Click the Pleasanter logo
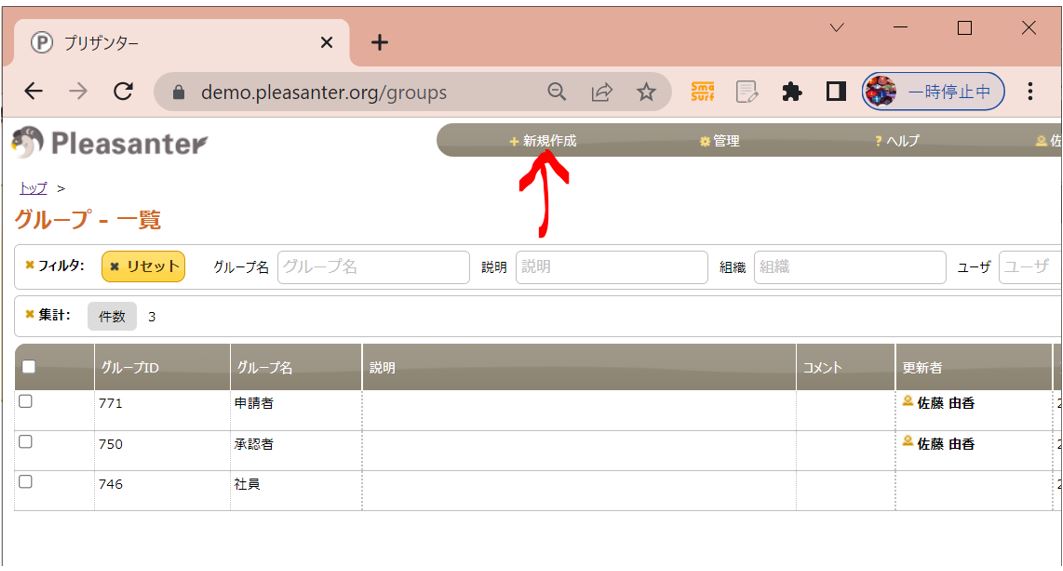 [110, 144]
